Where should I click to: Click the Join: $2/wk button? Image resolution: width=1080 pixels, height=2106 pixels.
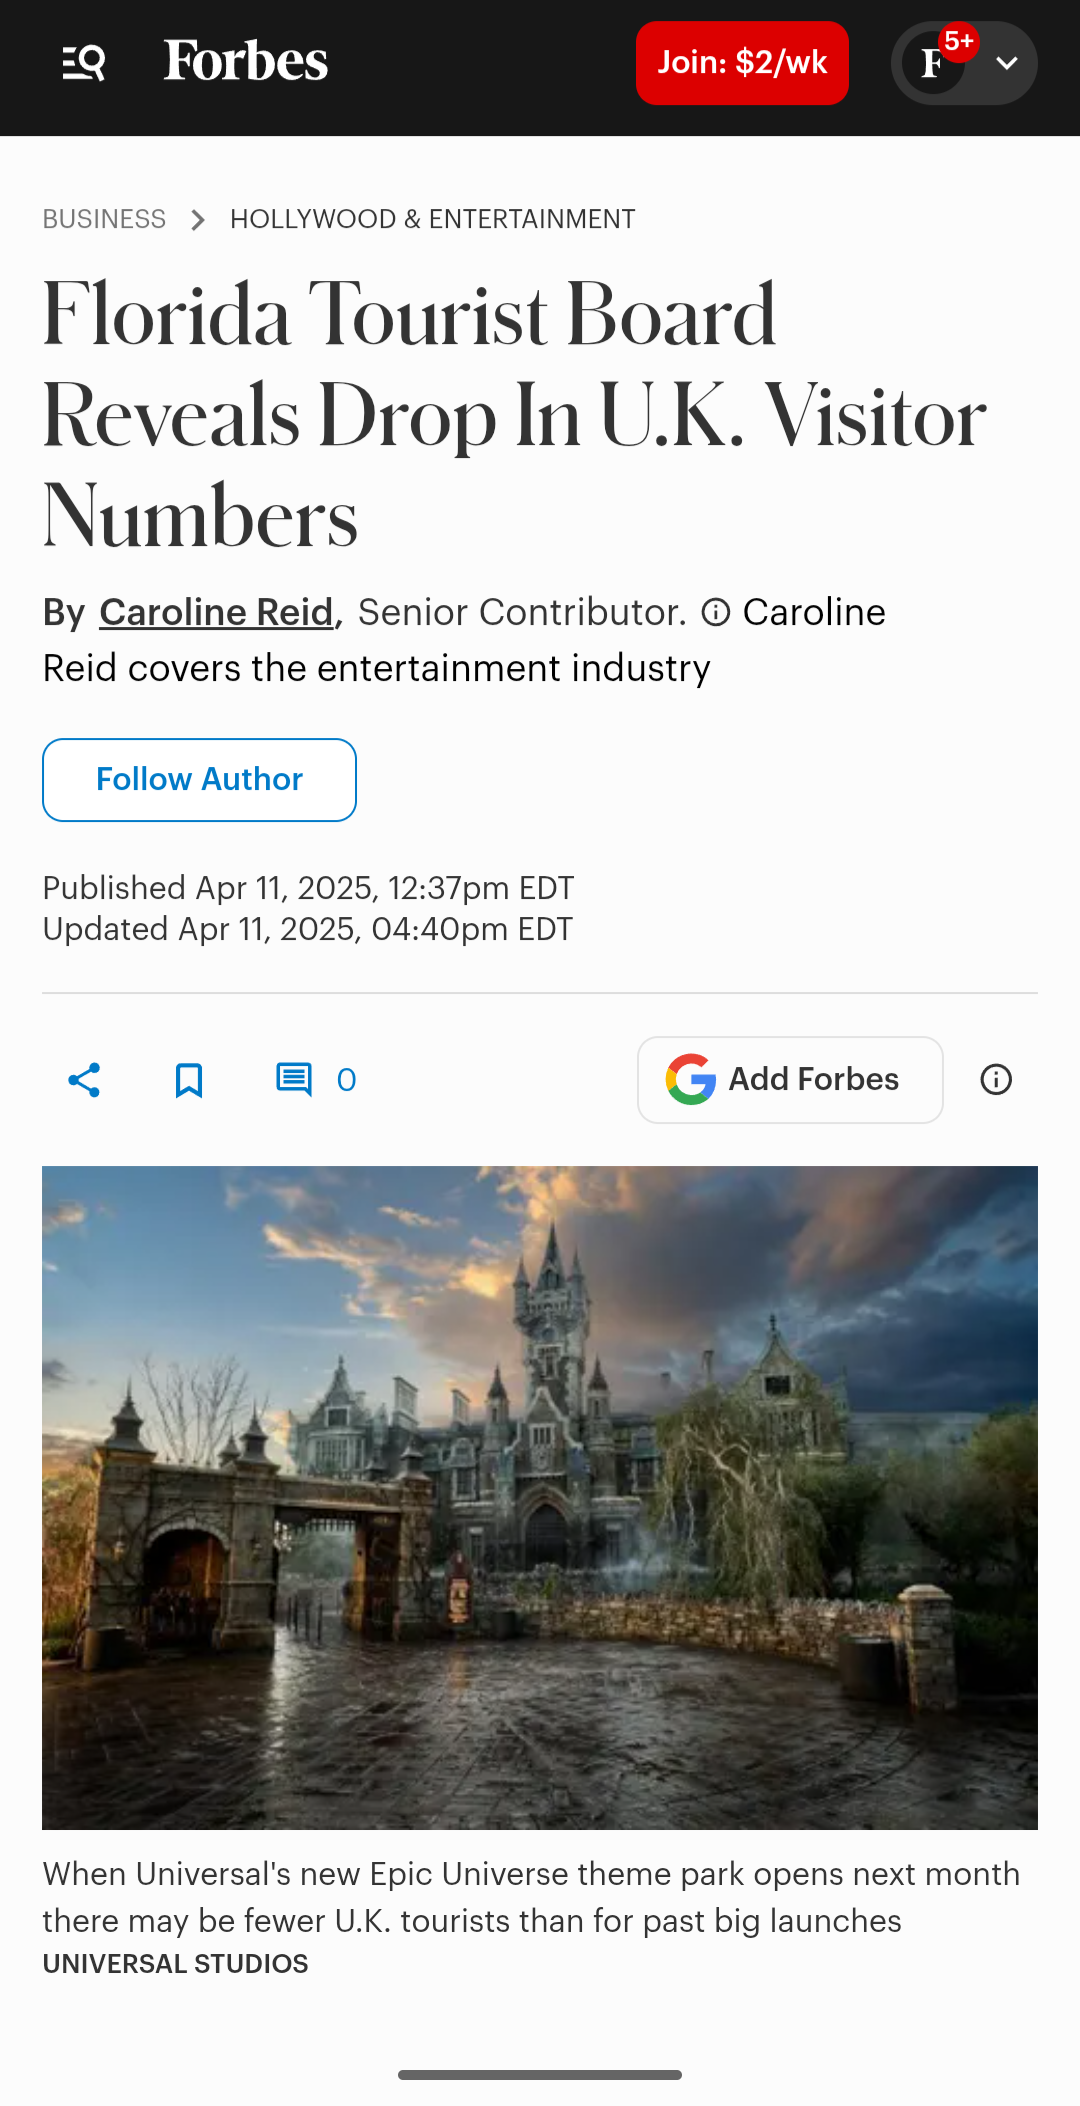tap(742, 63)
